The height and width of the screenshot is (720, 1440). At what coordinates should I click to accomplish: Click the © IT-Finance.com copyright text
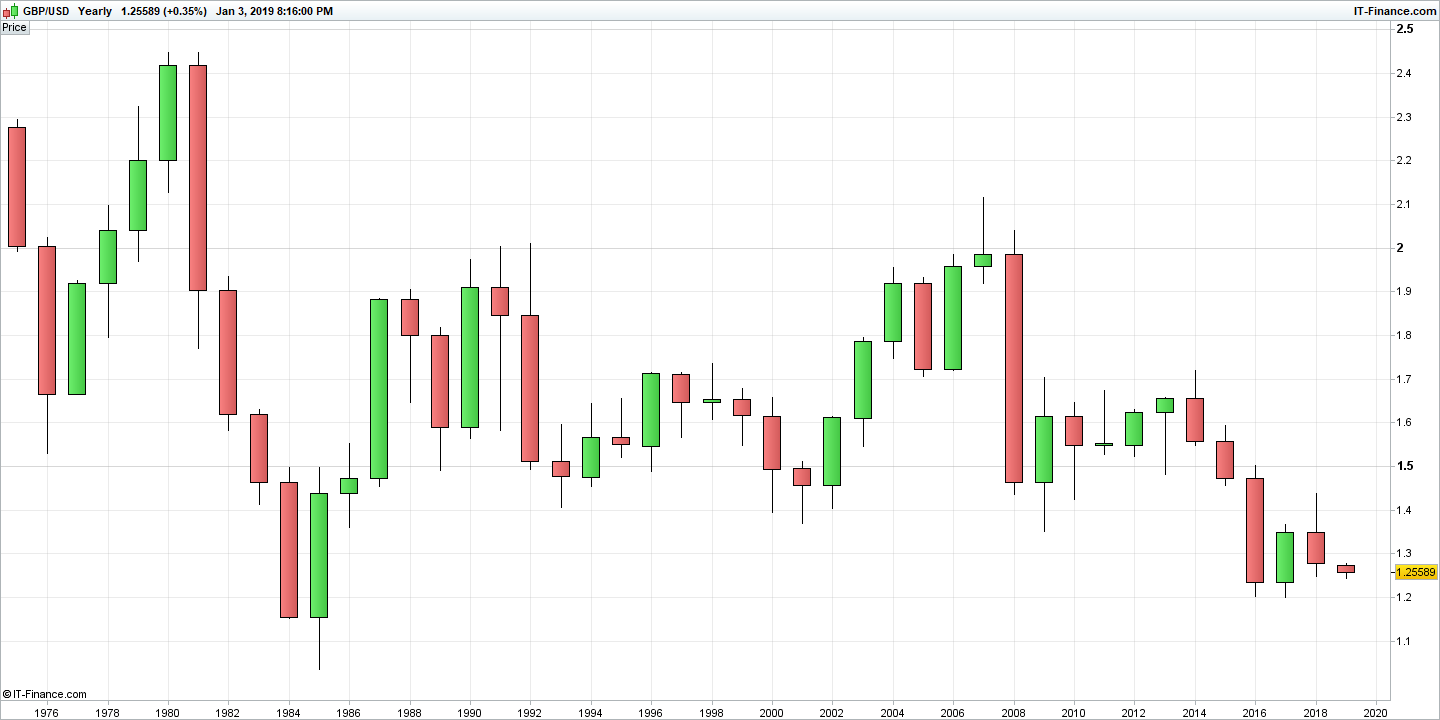tap(45, 694)
